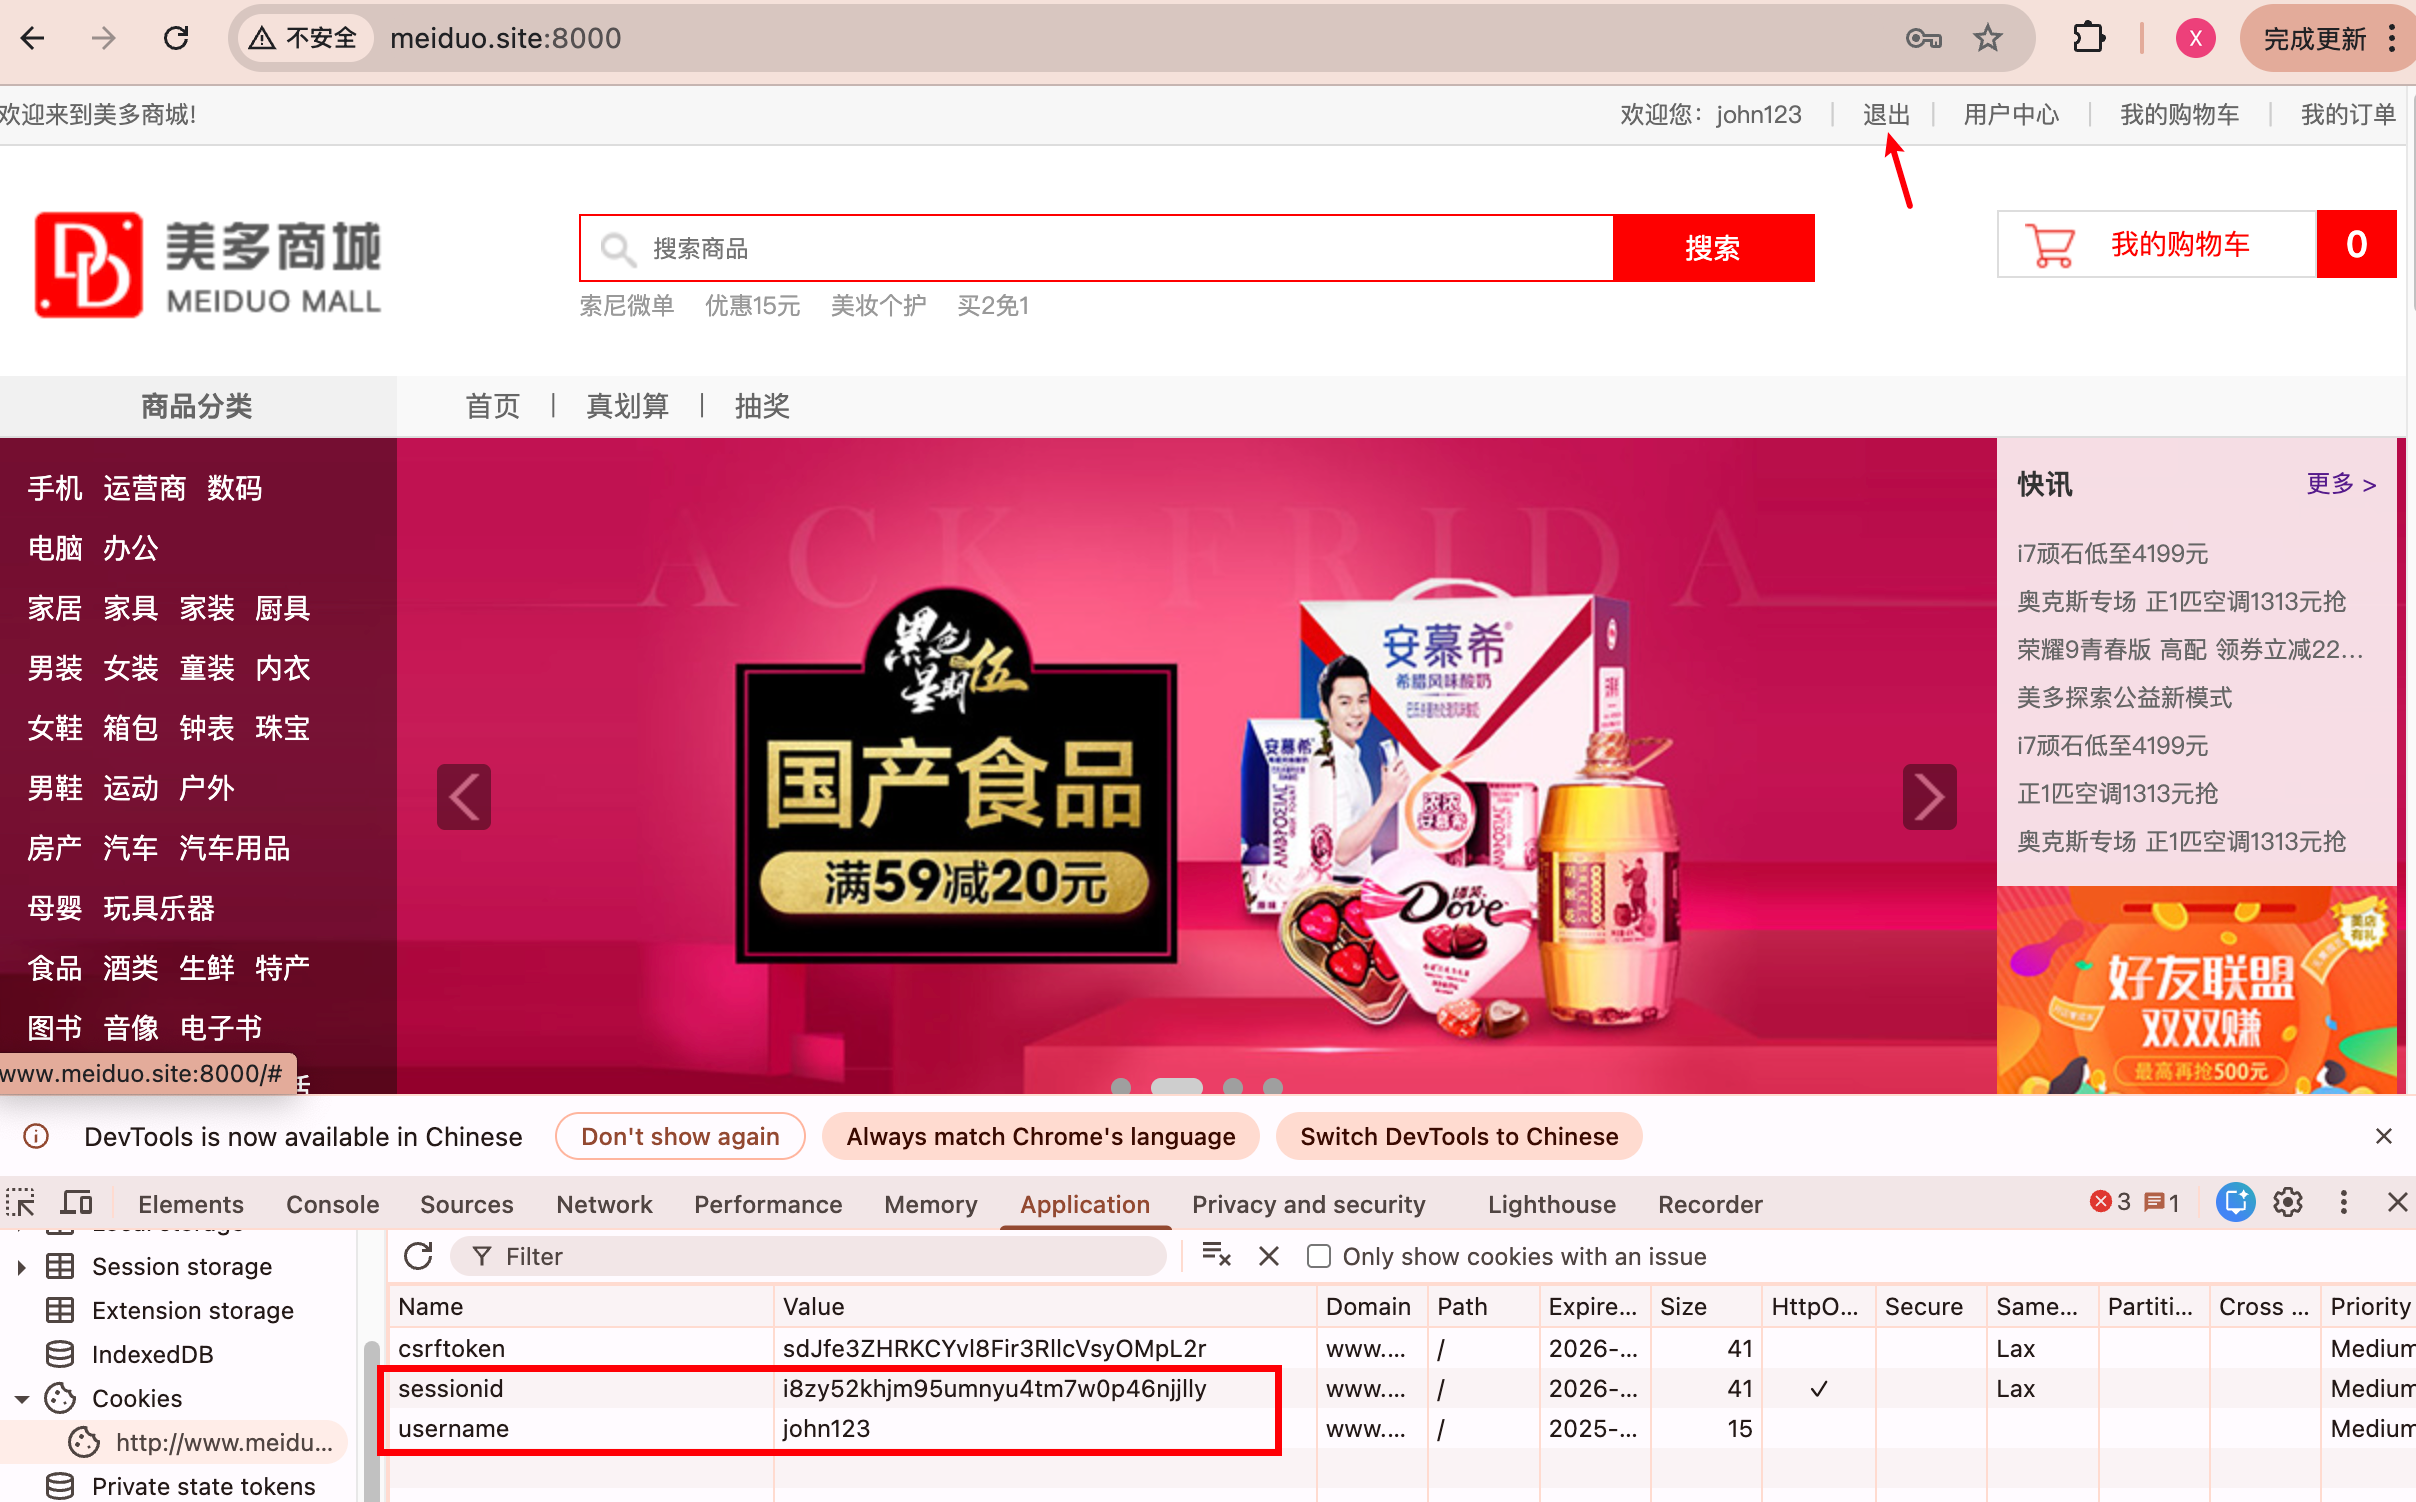Viewport: 2416px width, 1502px height.
Task: Activate the inspect element picker icon
Action: click(x=20, y=1203)
